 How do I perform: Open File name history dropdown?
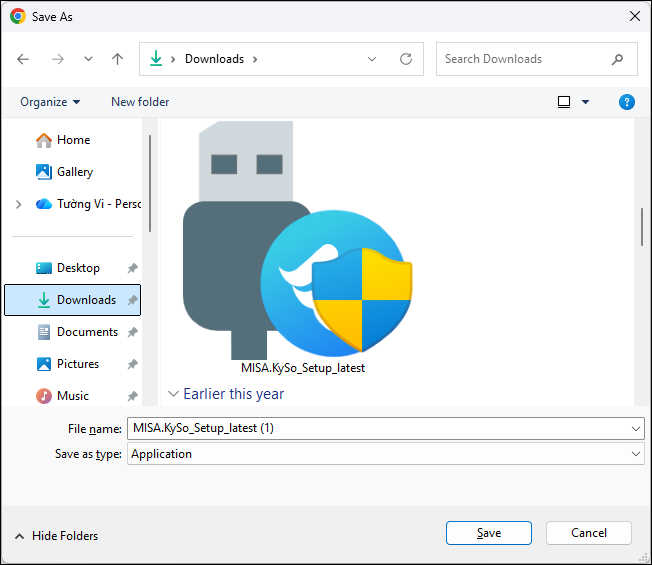point(635,429)
